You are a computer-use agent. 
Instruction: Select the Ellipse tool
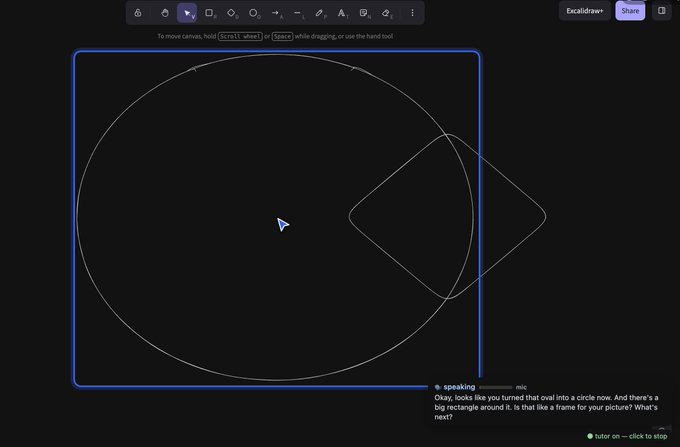[x=254, y=13]
